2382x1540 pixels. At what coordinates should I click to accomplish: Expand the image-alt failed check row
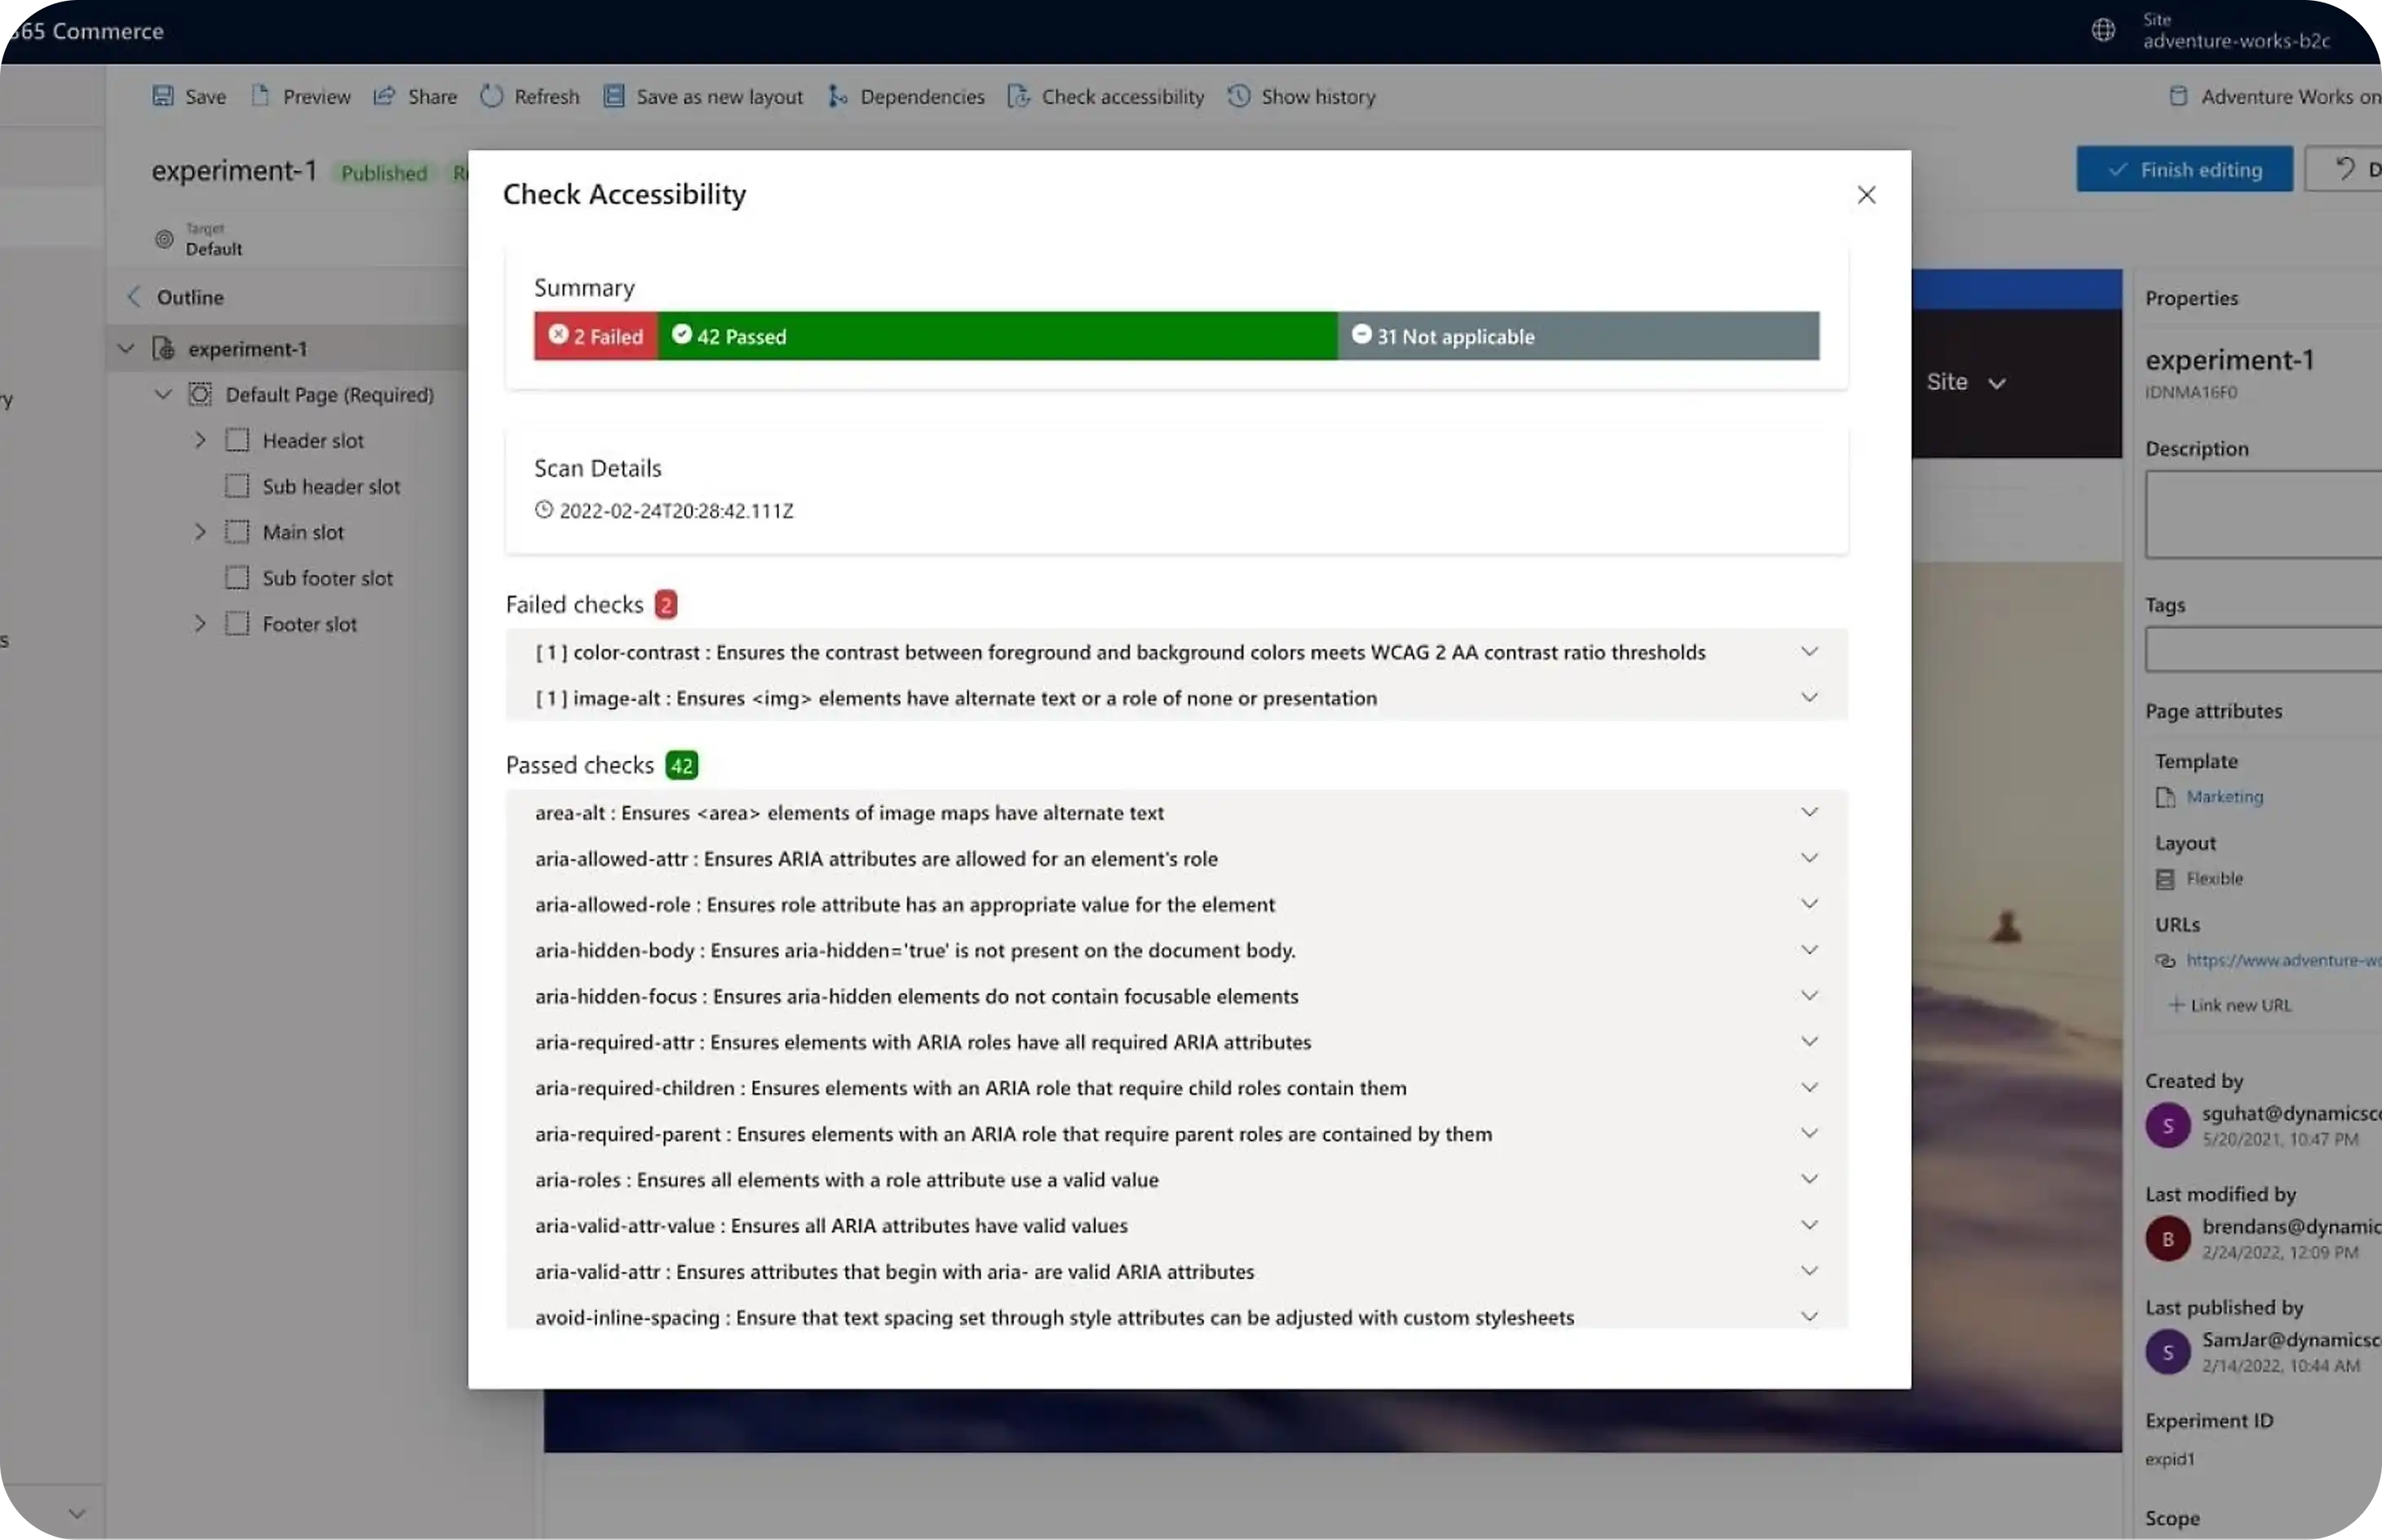pos(1808,698)
